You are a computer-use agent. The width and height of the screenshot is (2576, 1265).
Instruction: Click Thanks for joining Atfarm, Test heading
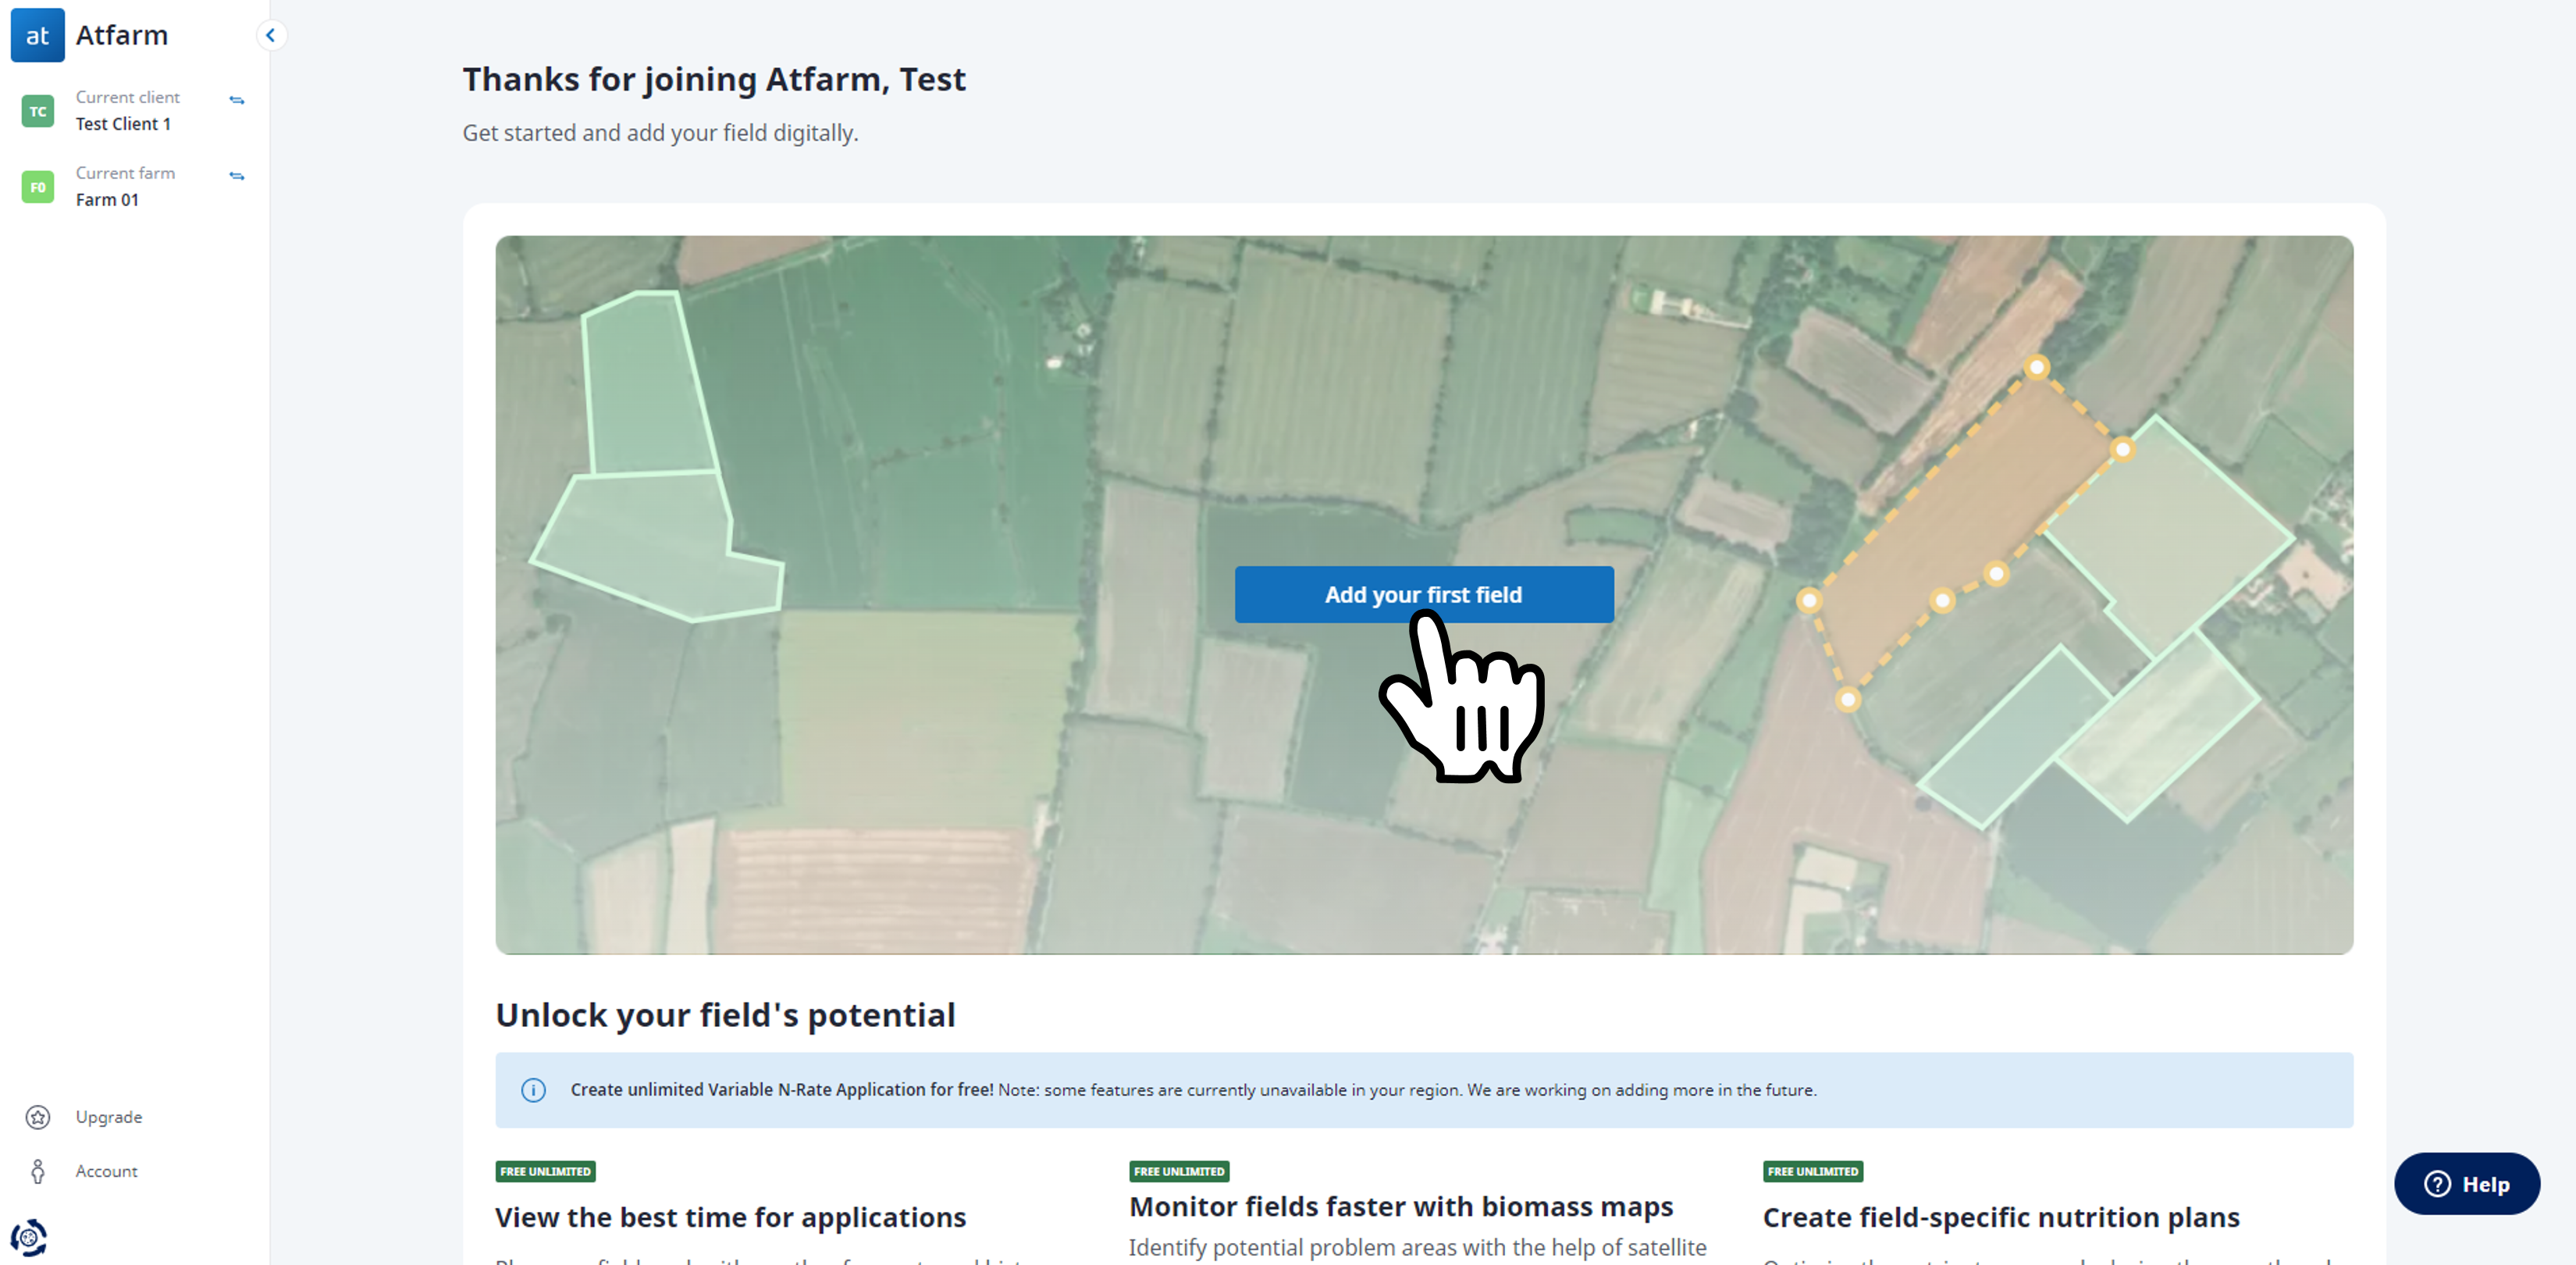click(713, 79)
